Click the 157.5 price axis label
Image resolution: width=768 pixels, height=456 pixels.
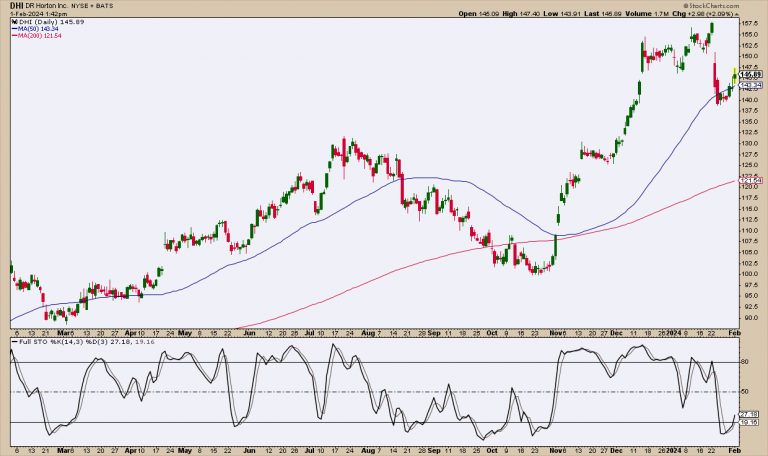[750, 23]
